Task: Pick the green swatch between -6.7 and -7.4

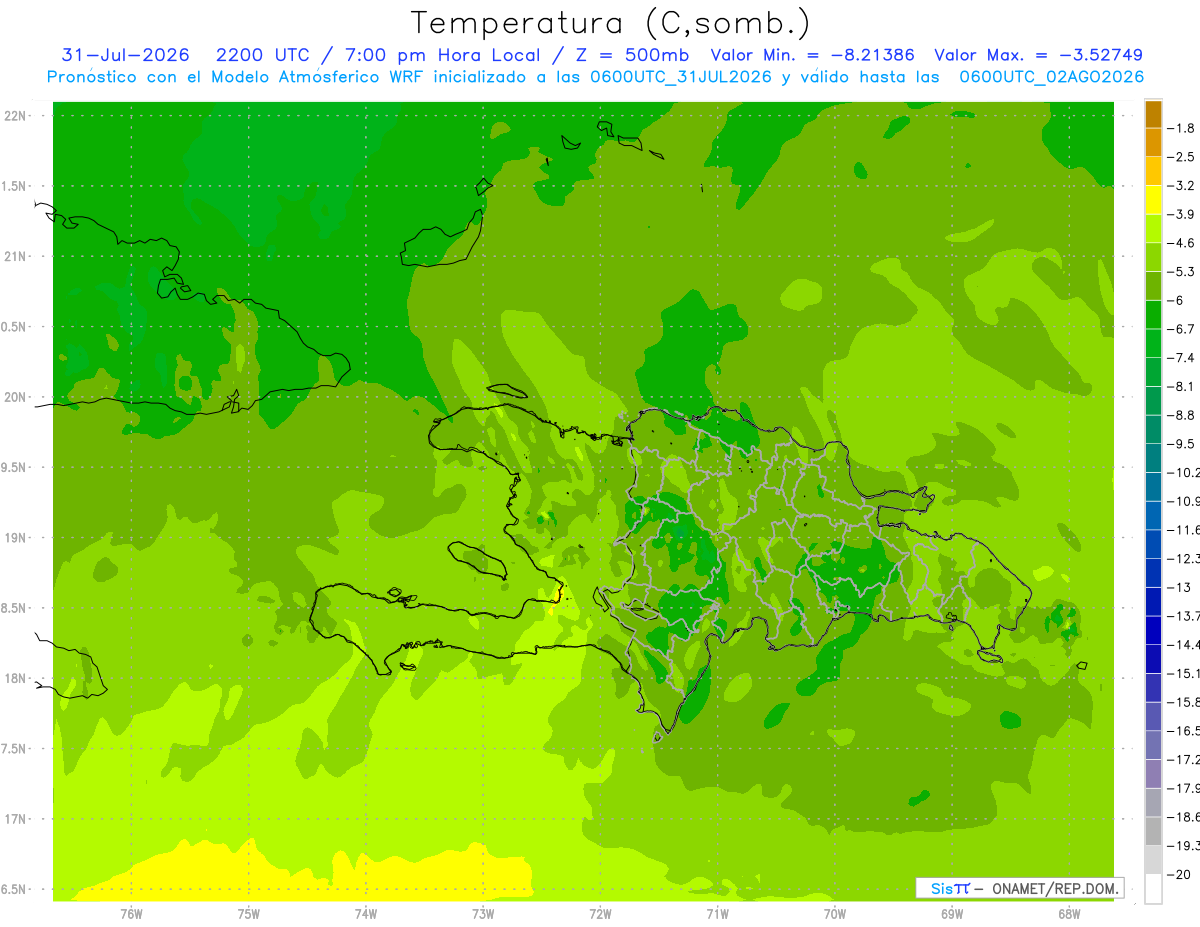Action: pyautogui.click(x=1153, y=343)
